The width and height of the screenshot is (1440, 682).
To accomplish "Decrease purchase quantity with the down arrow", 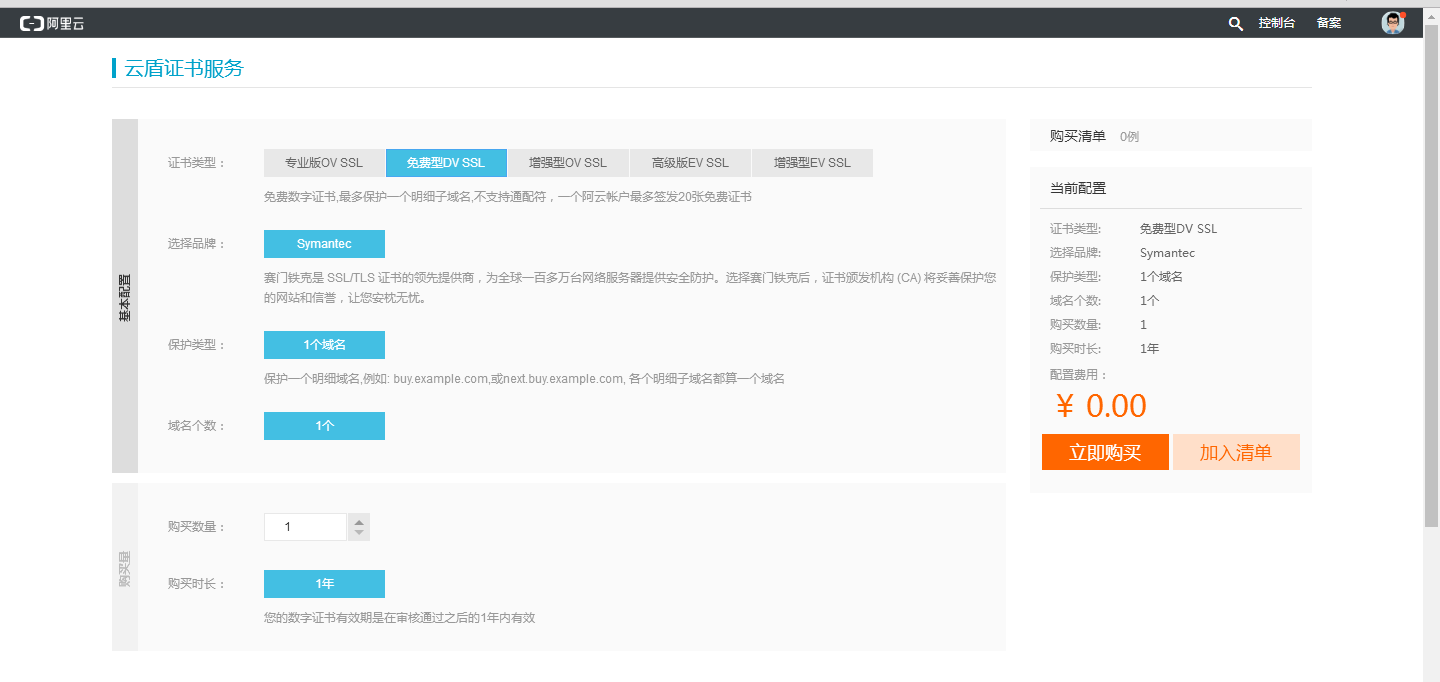I will point(359,534).
